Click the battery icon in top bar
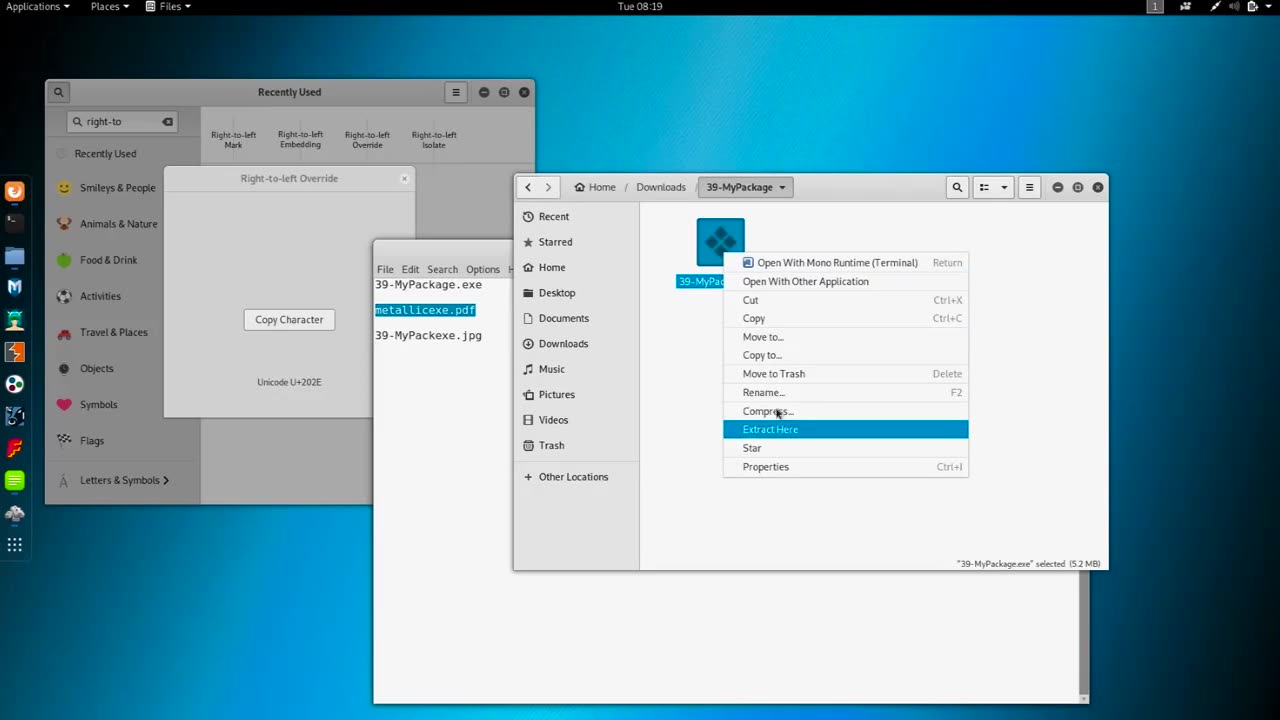Screen dimensions: 1280x720 pyautogui.click(x=1250, y=6)
